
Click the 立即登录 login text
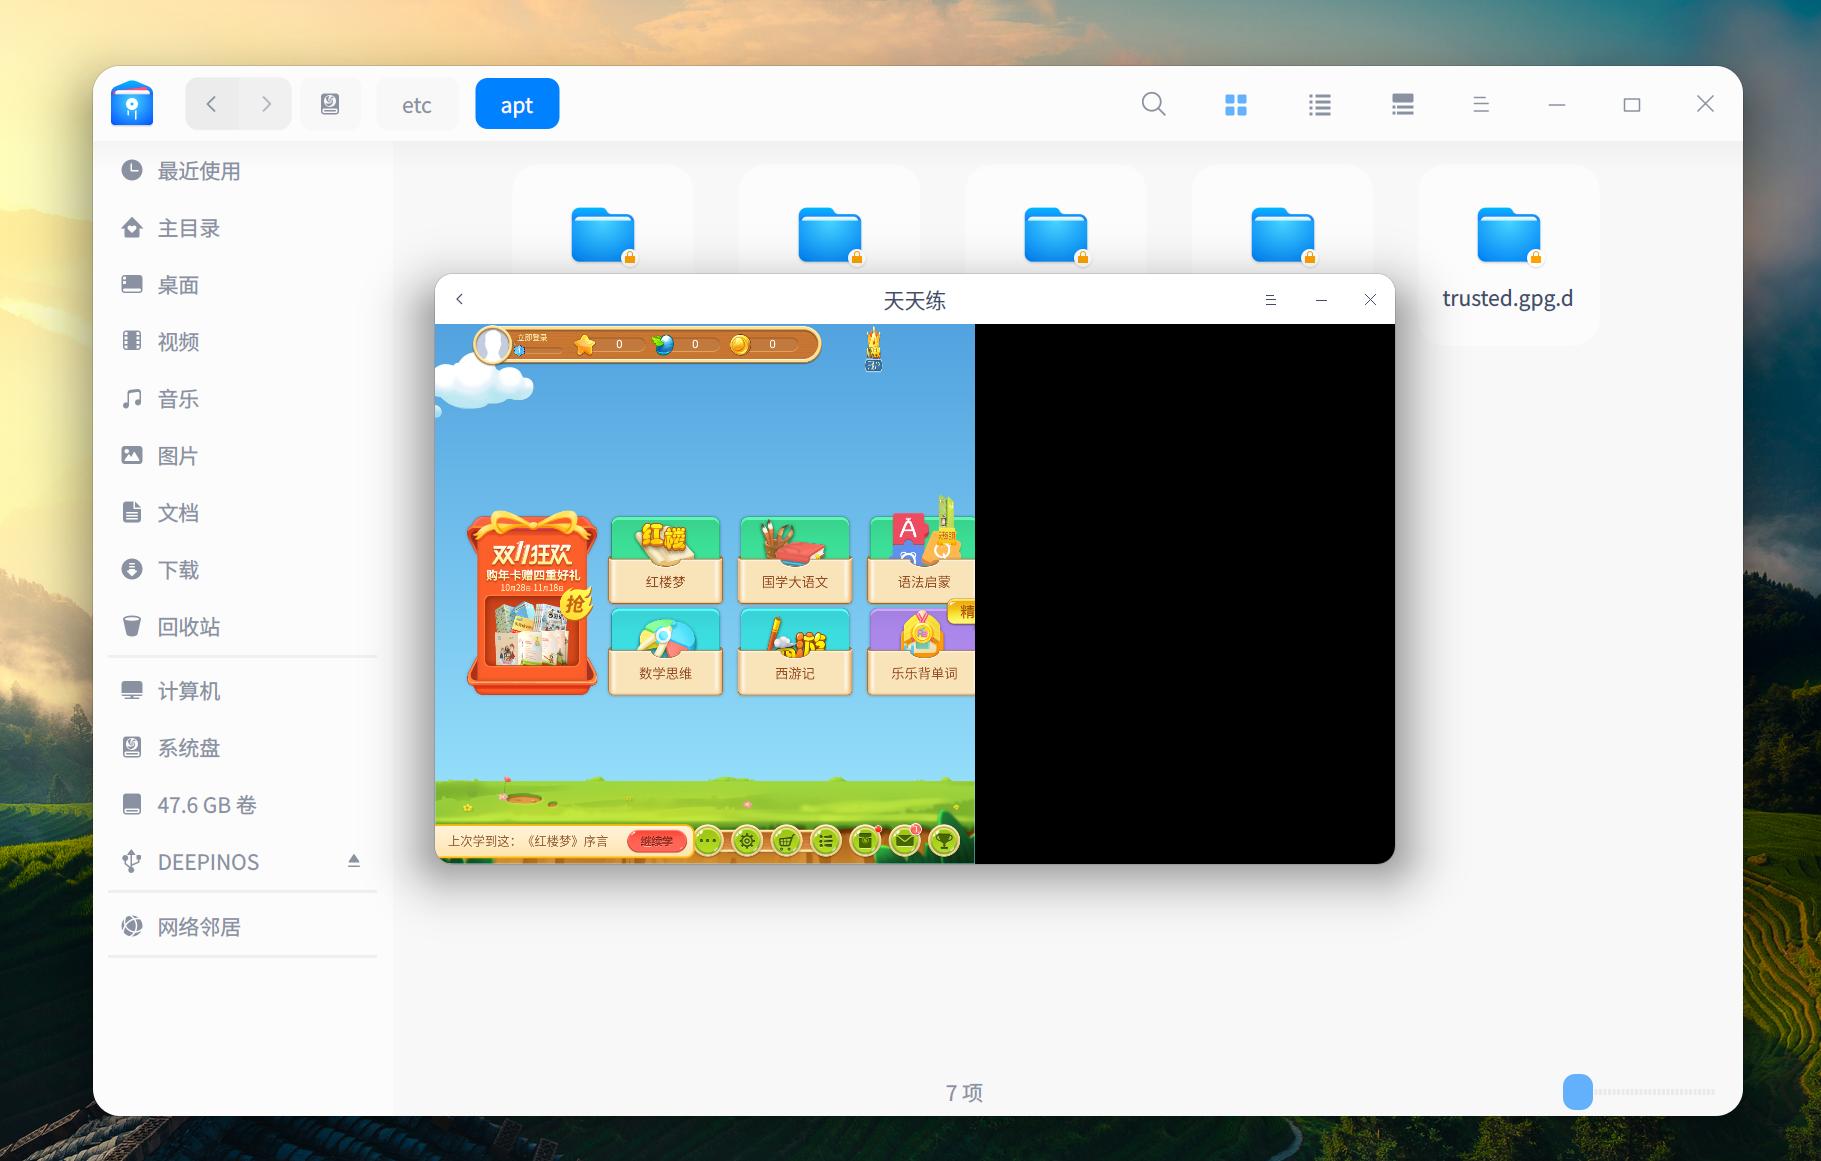(x=532, y=338)
